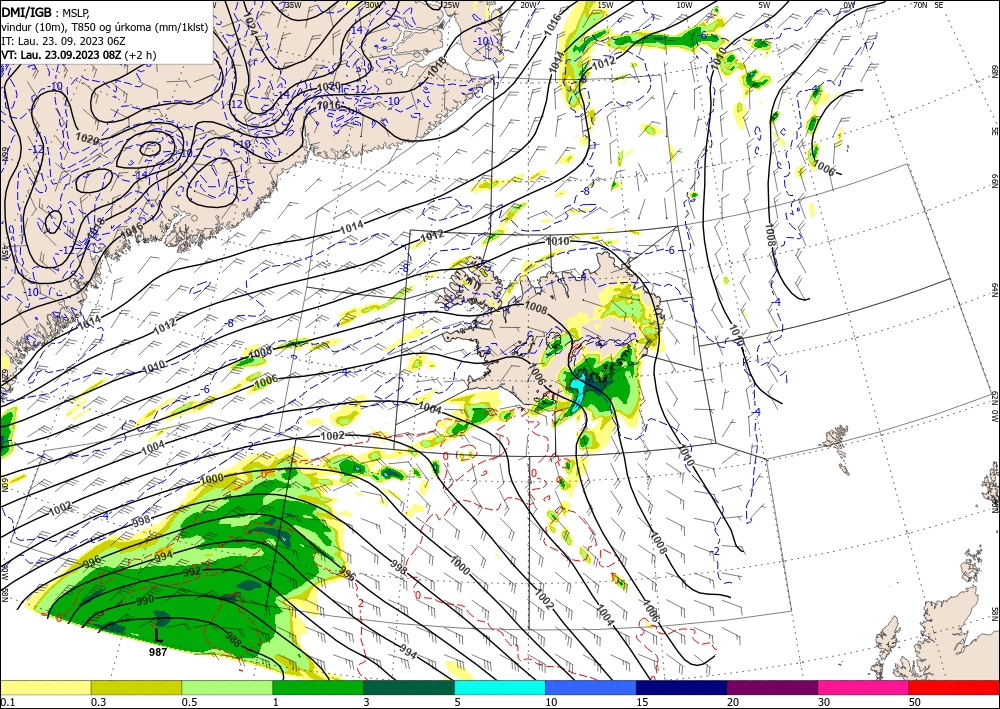
Task: Click the light green 0.5–1 legend color
Action: (227, 688)
